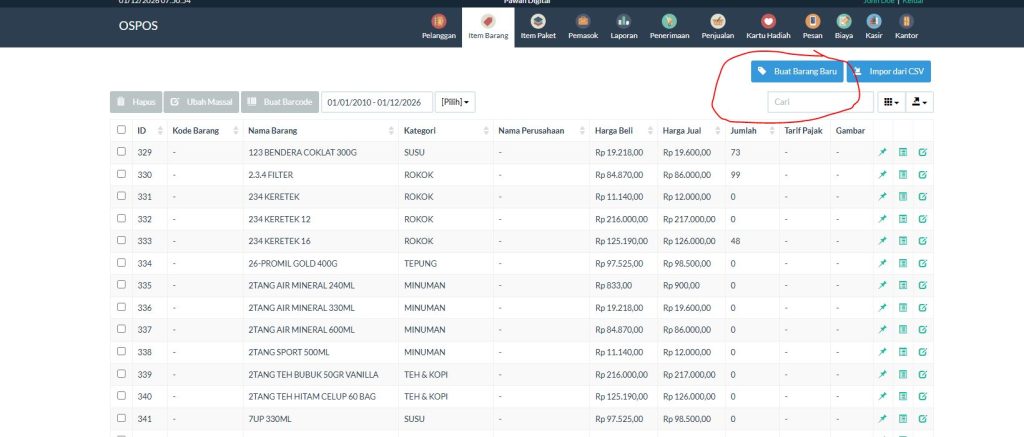Open the Laporan reports icon
Viewport: 1024px width, 437px height.
pyautogui.click(x=623, y=21)
